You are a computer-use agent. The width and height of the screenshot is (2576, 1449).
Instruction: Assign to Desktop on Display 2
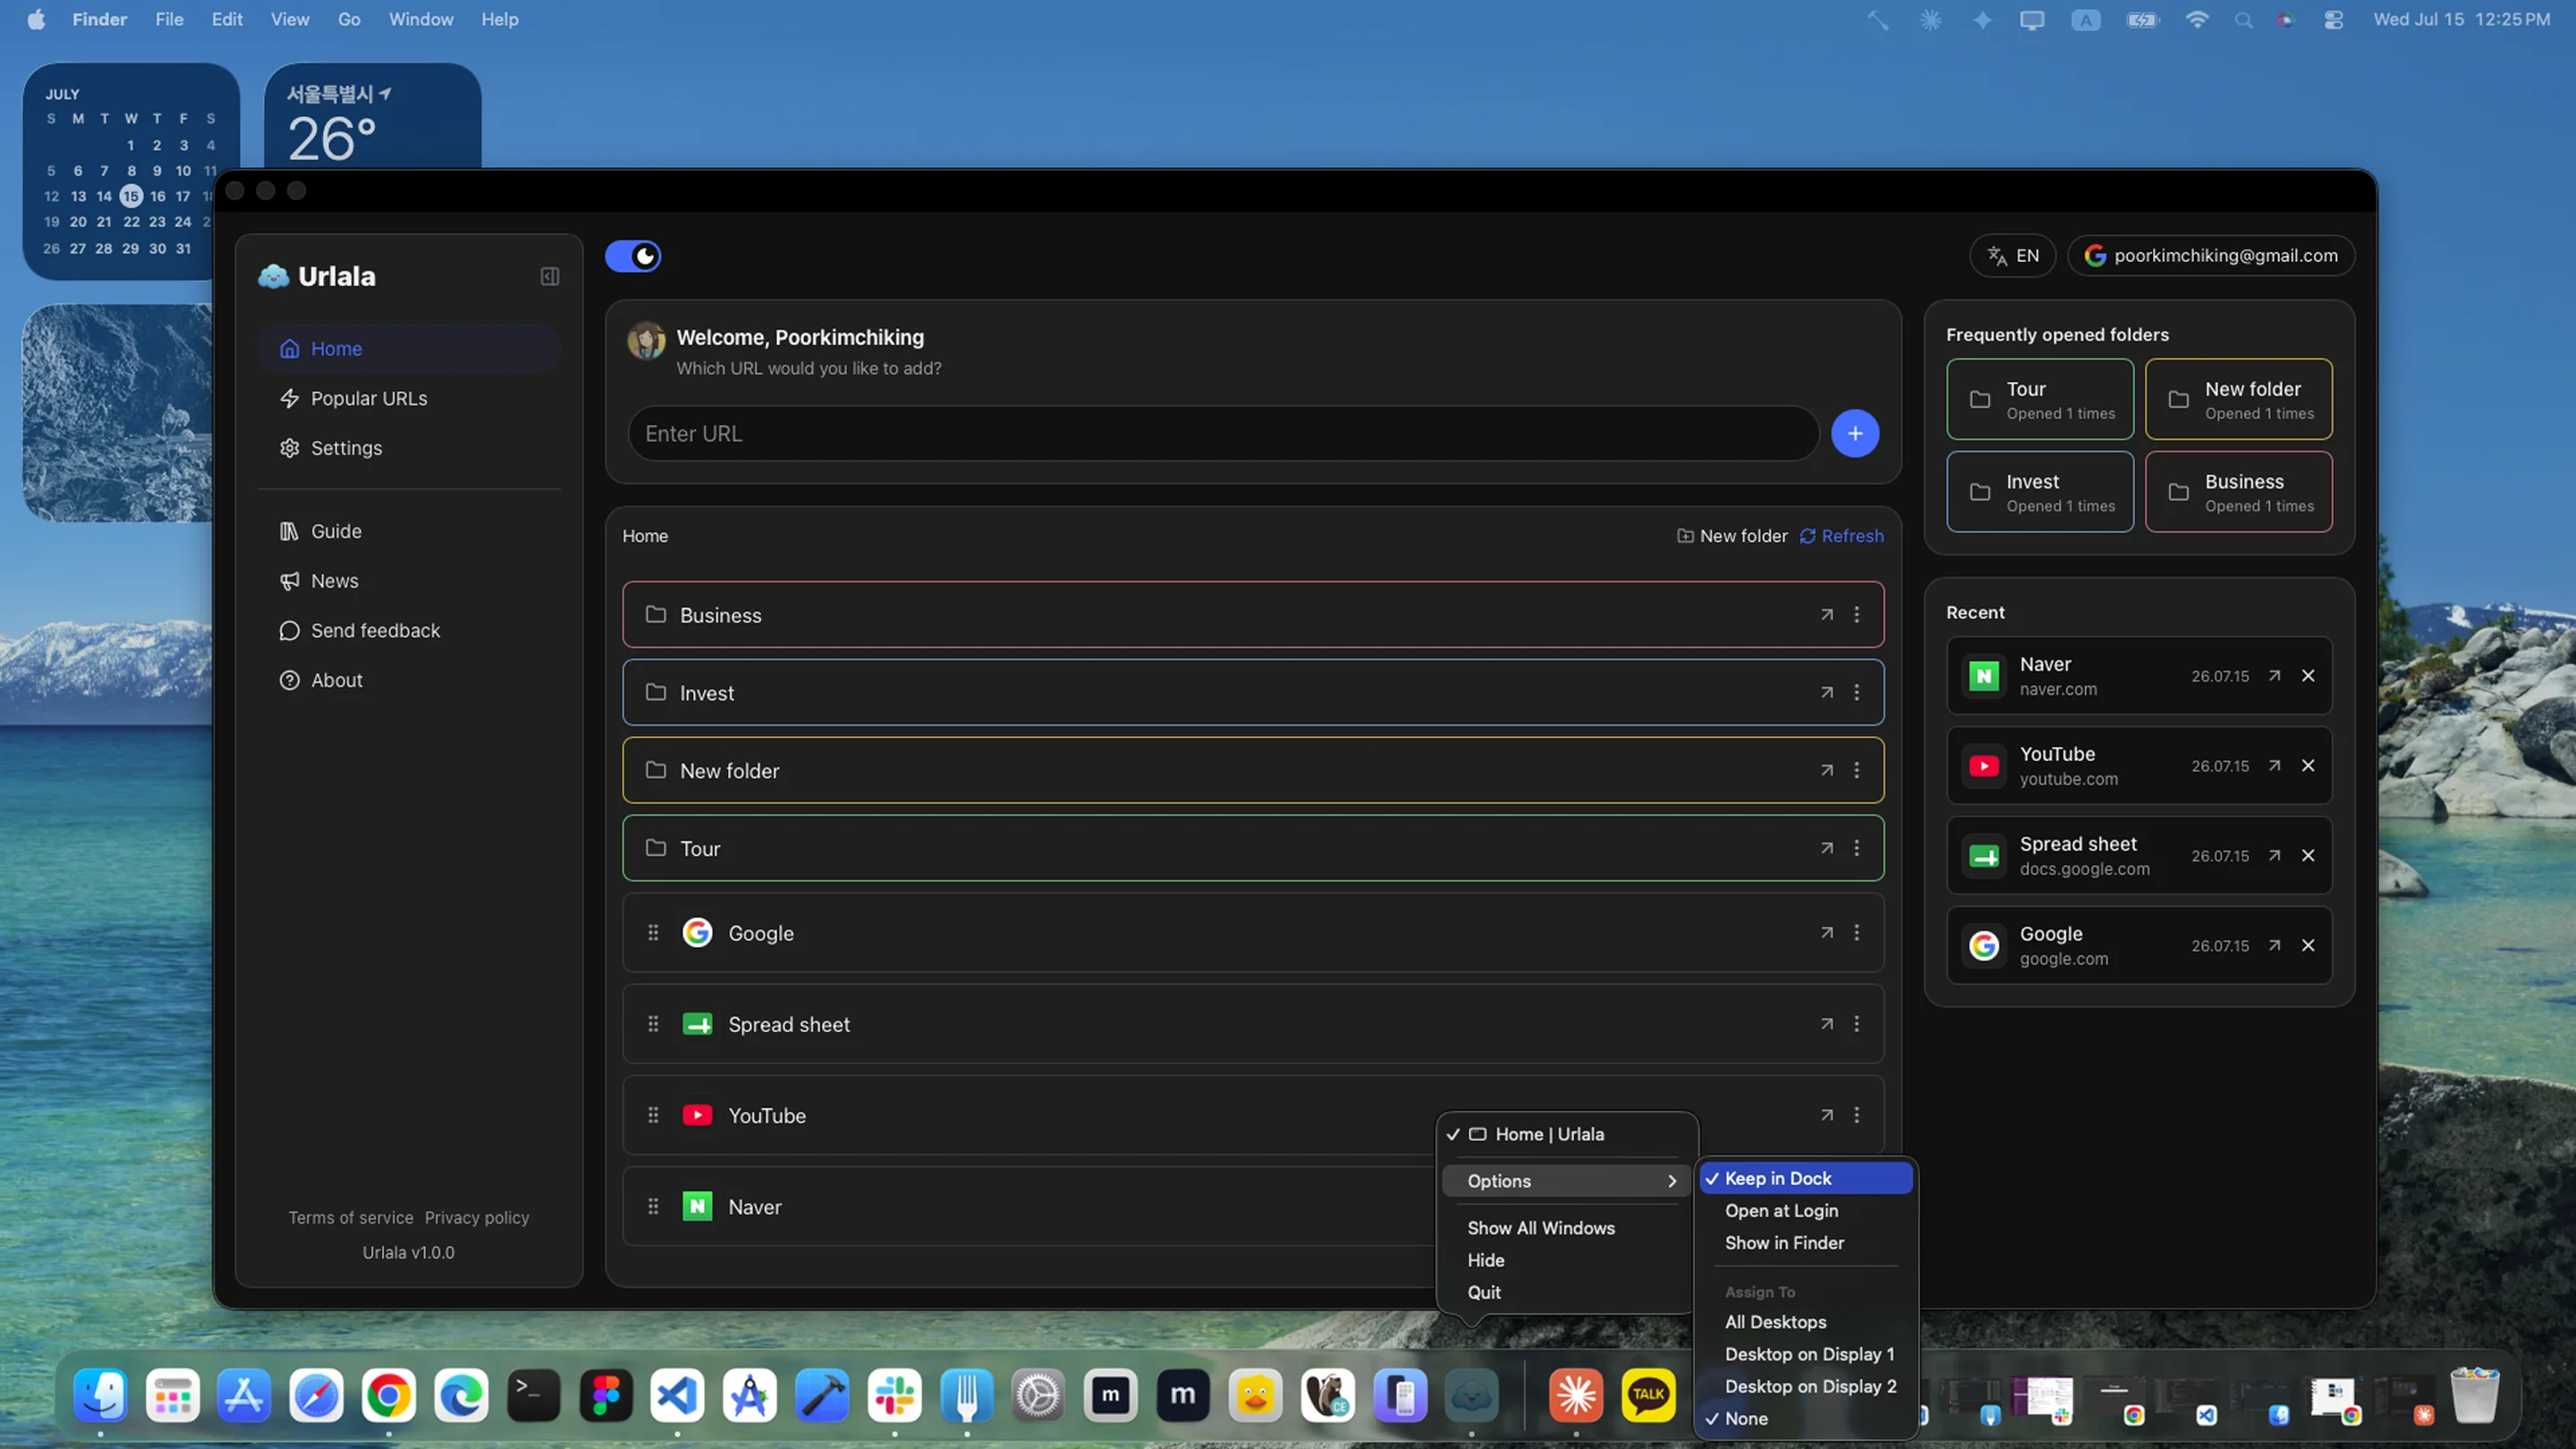(1806, 1386)
